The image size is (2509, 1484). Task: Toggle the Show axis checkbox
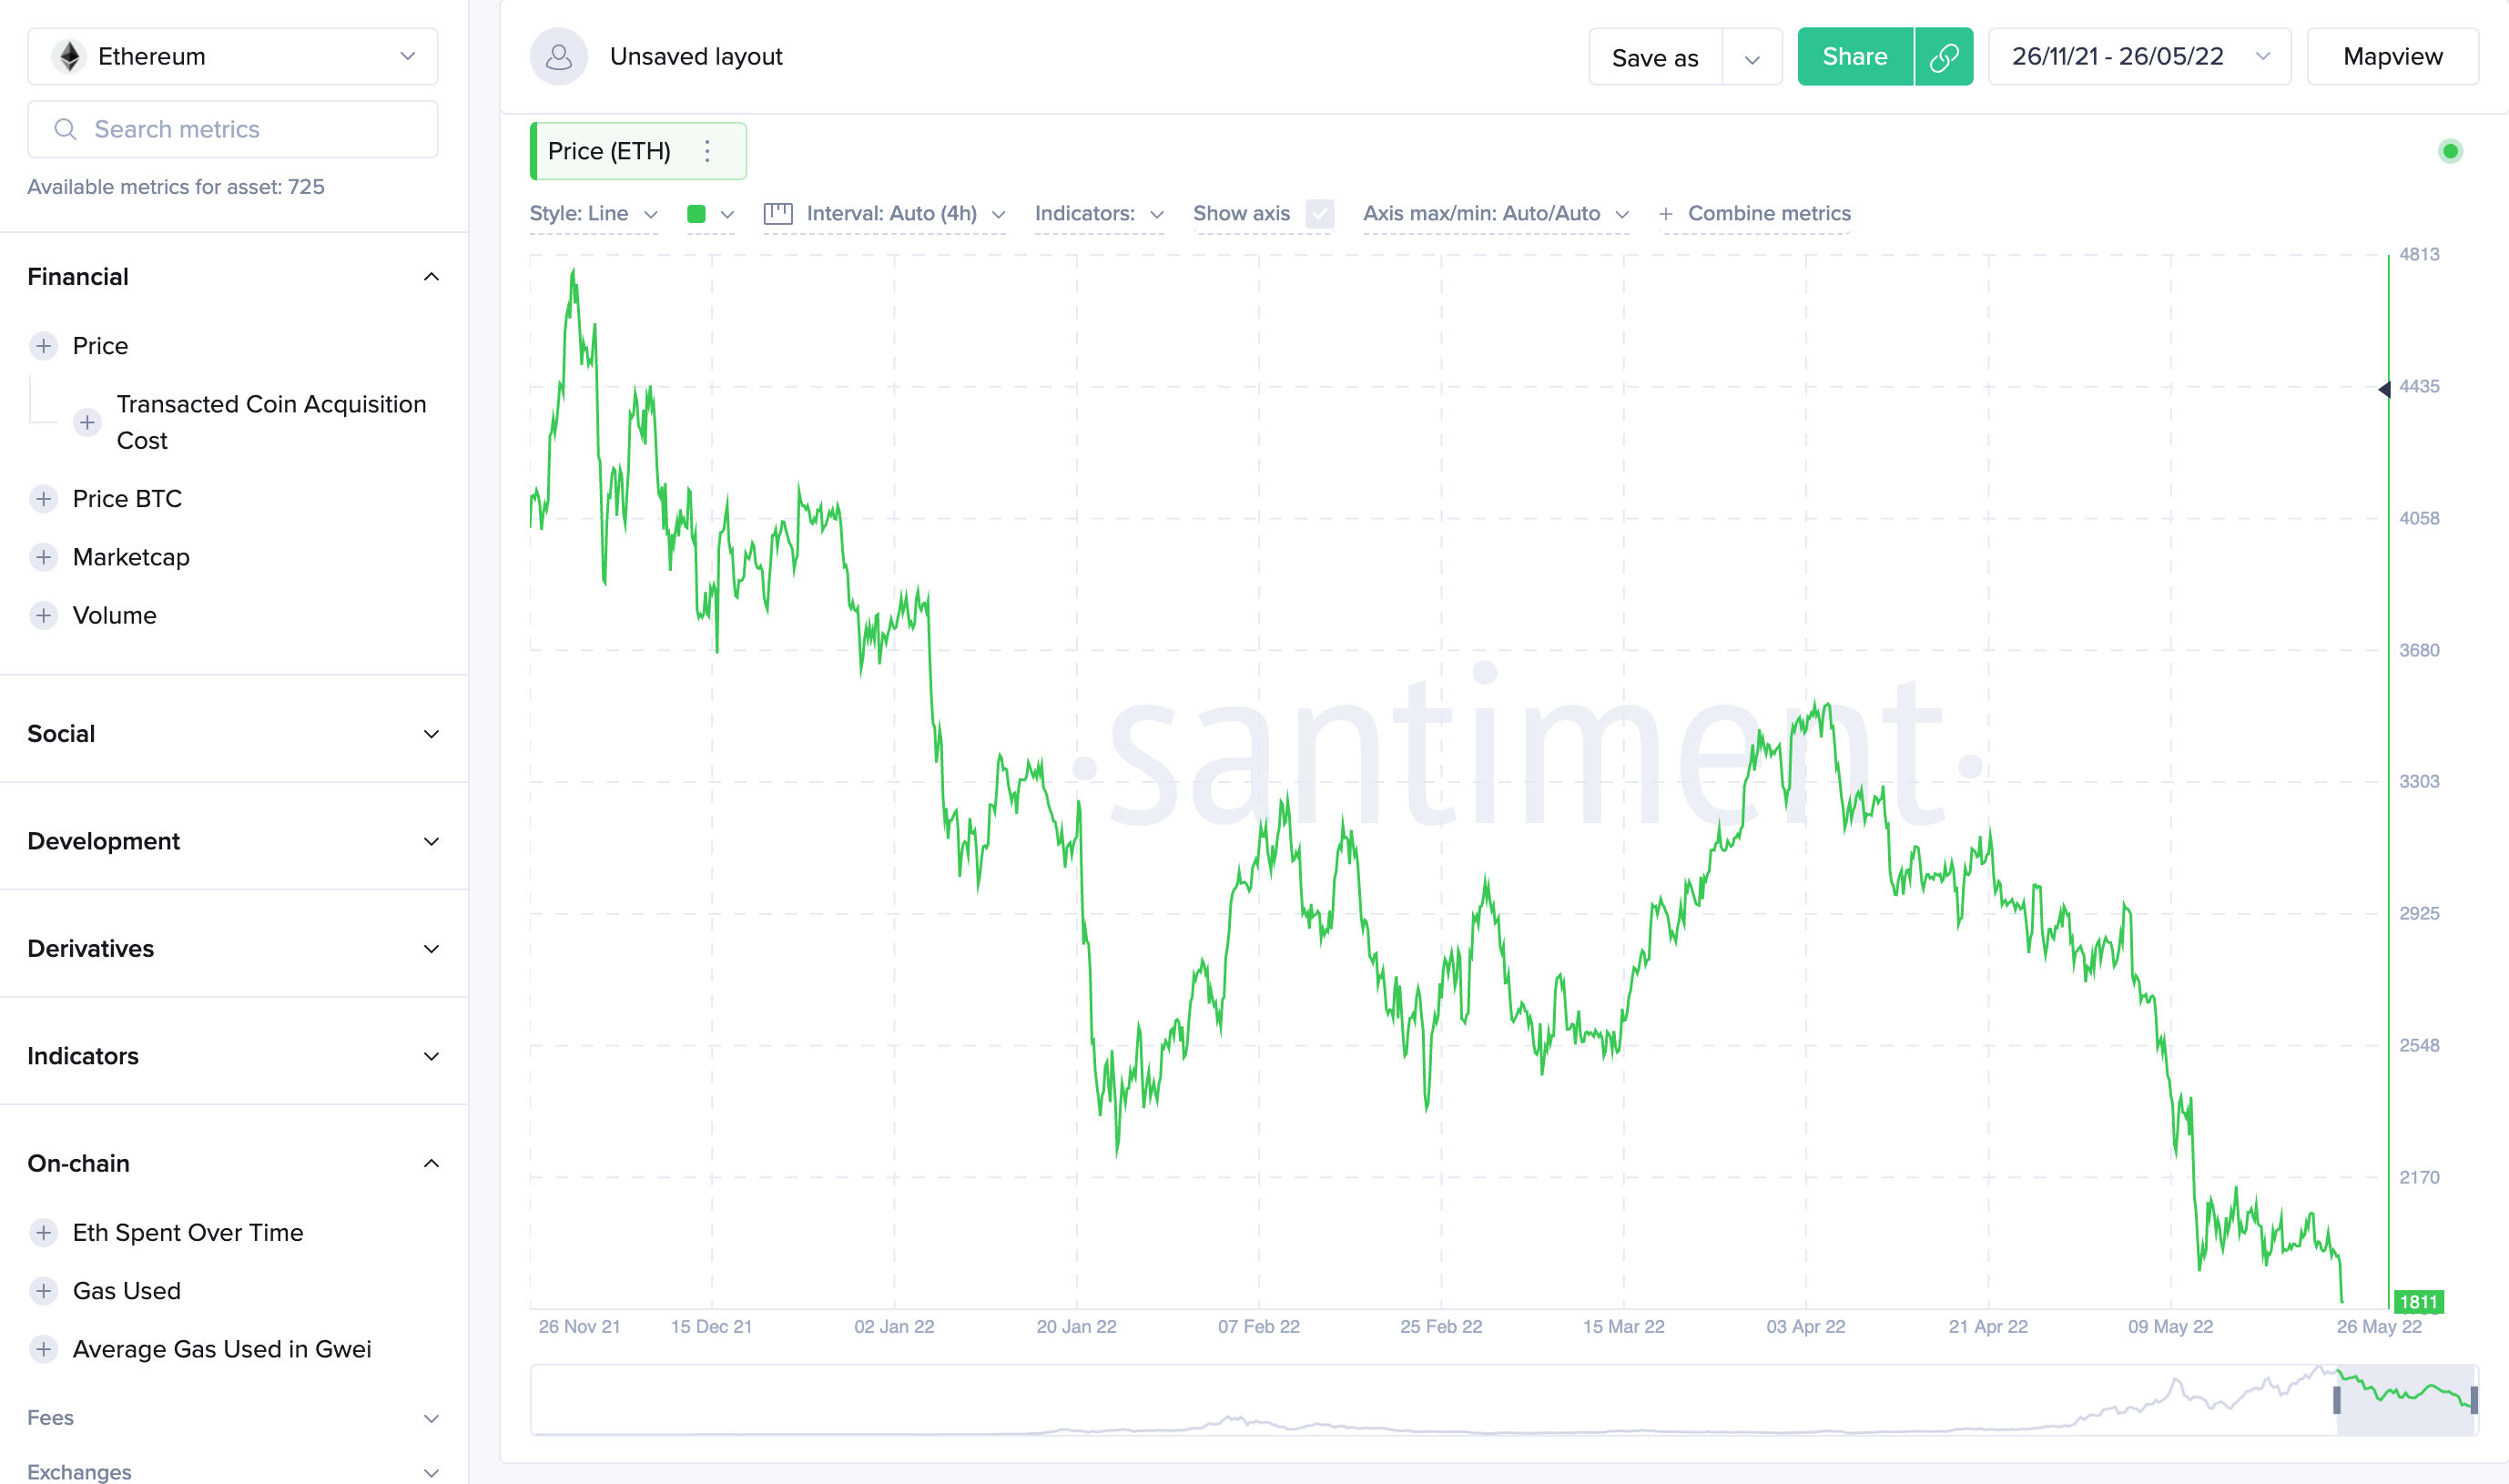click(x=1320, y=214)
